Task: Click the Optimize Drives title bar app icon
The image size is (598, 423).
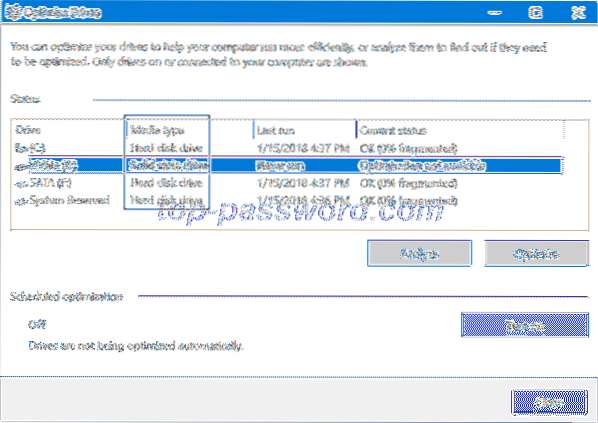Action: click(x=13, y=13)
